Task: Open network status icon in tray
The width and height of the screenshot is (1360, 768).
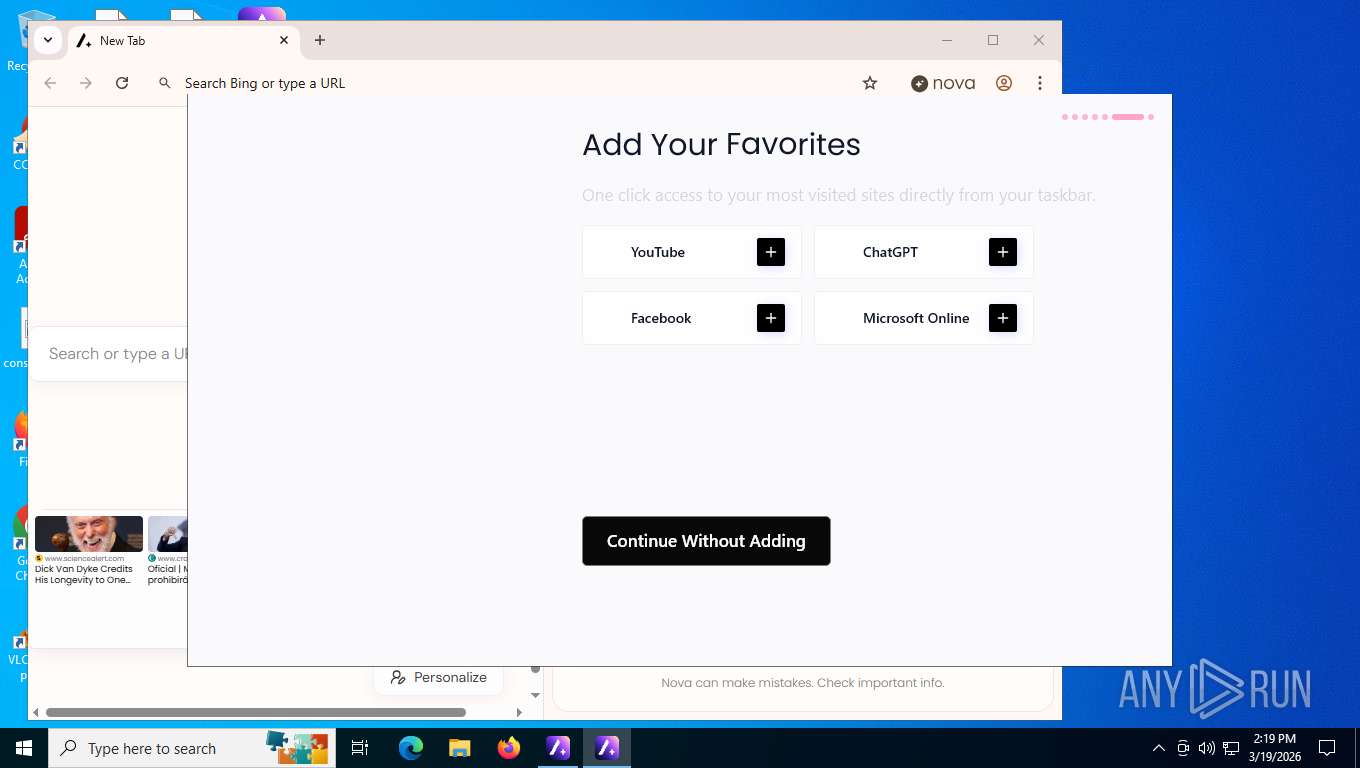Action: (x=1231, y=748)
